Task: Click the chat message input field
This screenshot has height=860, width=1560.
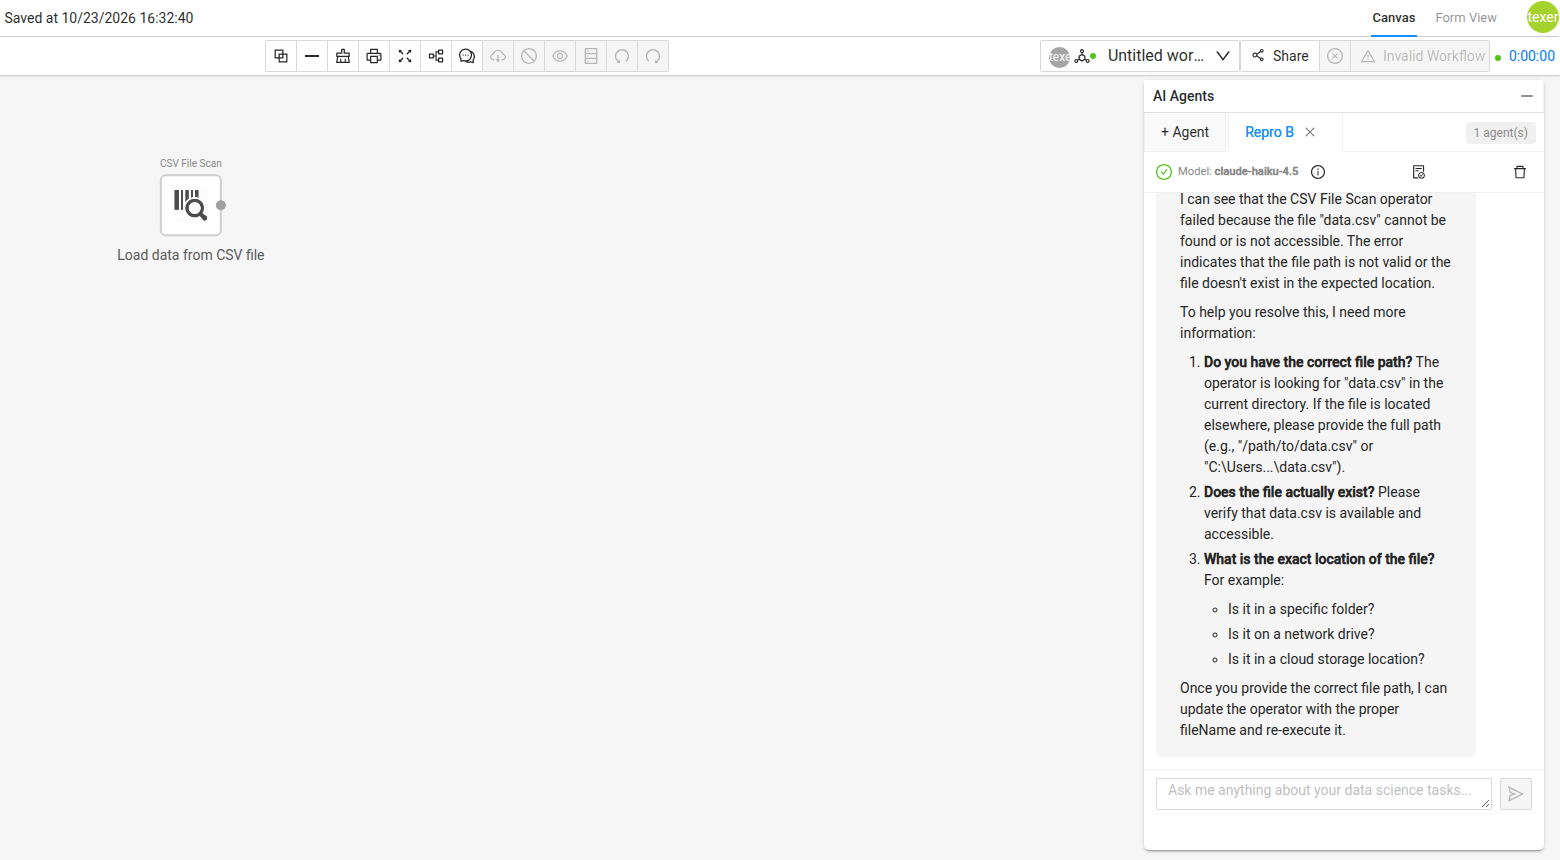Action: click(1324, 793)
